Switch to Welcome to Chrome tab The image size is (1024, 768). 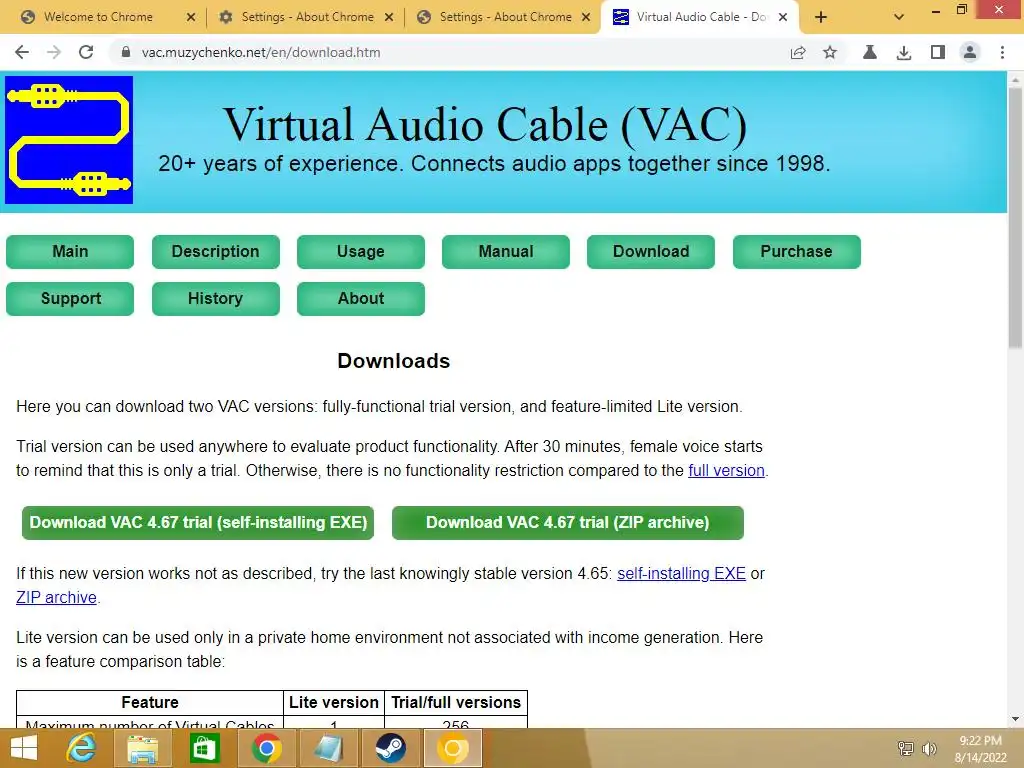click(98, 17)
